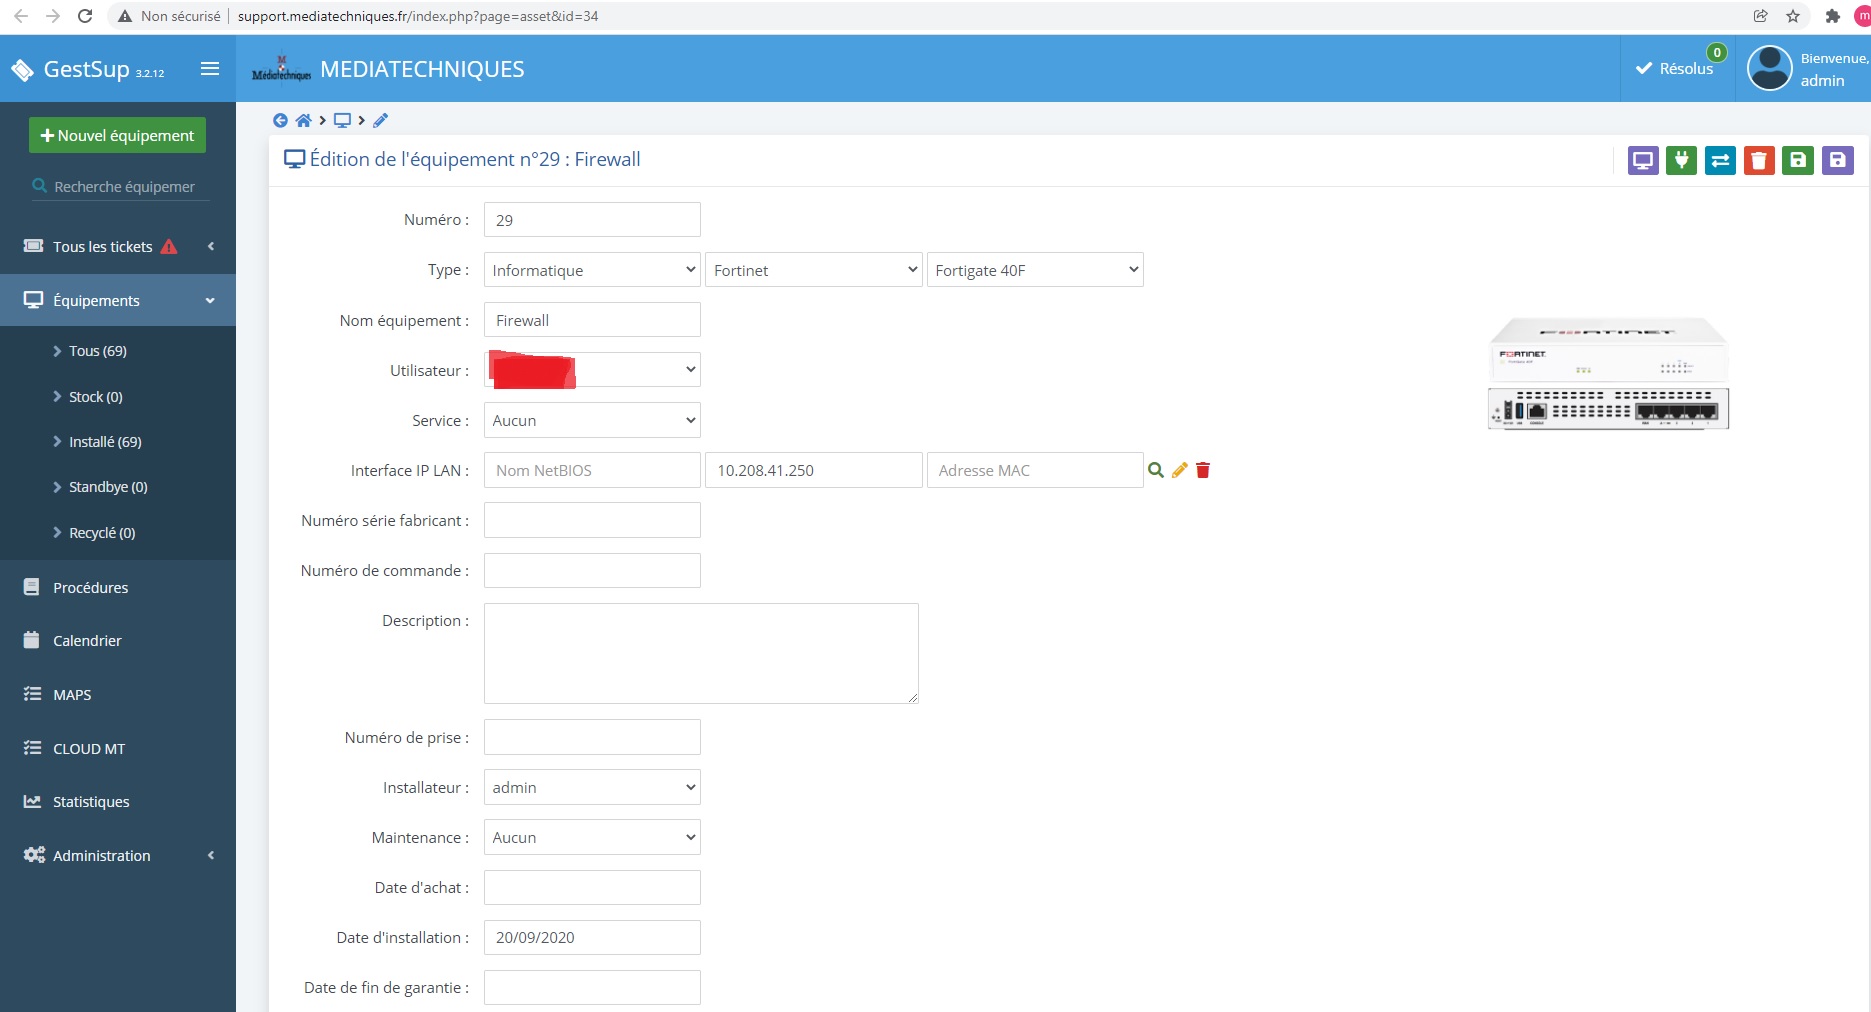Open the Type Informatique dropdown
The height and width of the screenshot is (1012, 1871).
pyautogui.click(x=592, y=270)
